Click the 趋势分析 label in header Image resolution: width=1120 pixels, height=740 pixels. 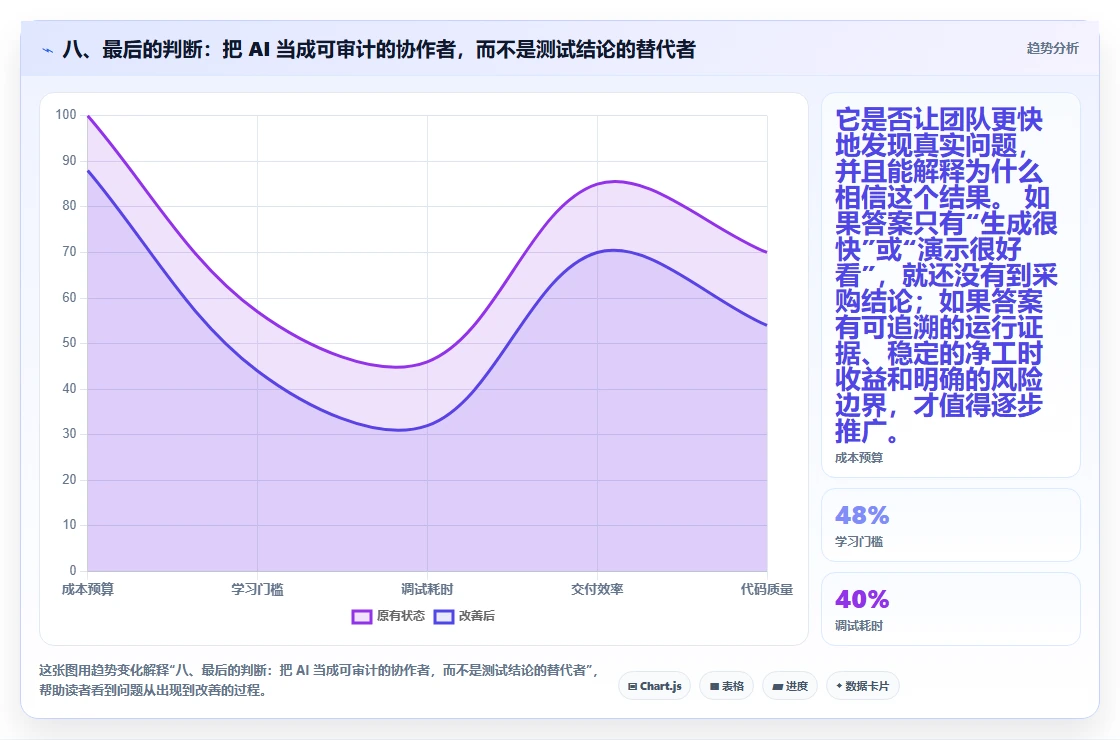1052,48
